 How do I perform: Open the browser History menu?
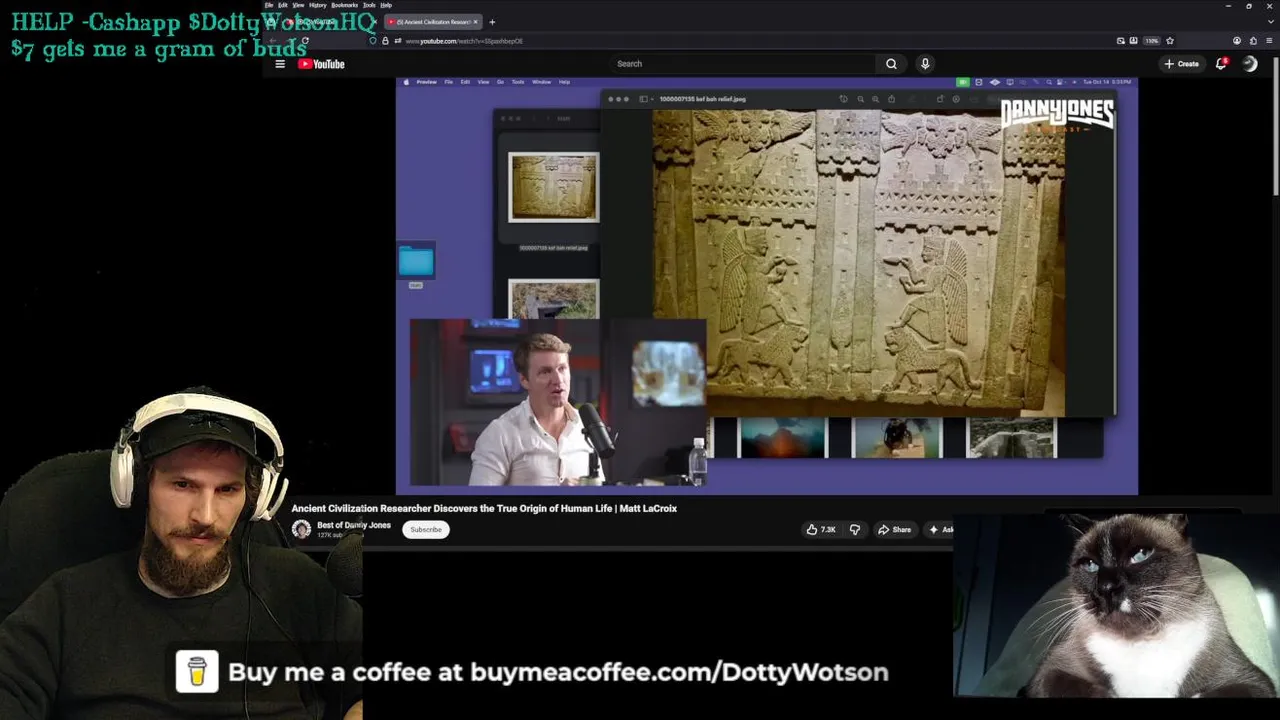tap(317, 5)
